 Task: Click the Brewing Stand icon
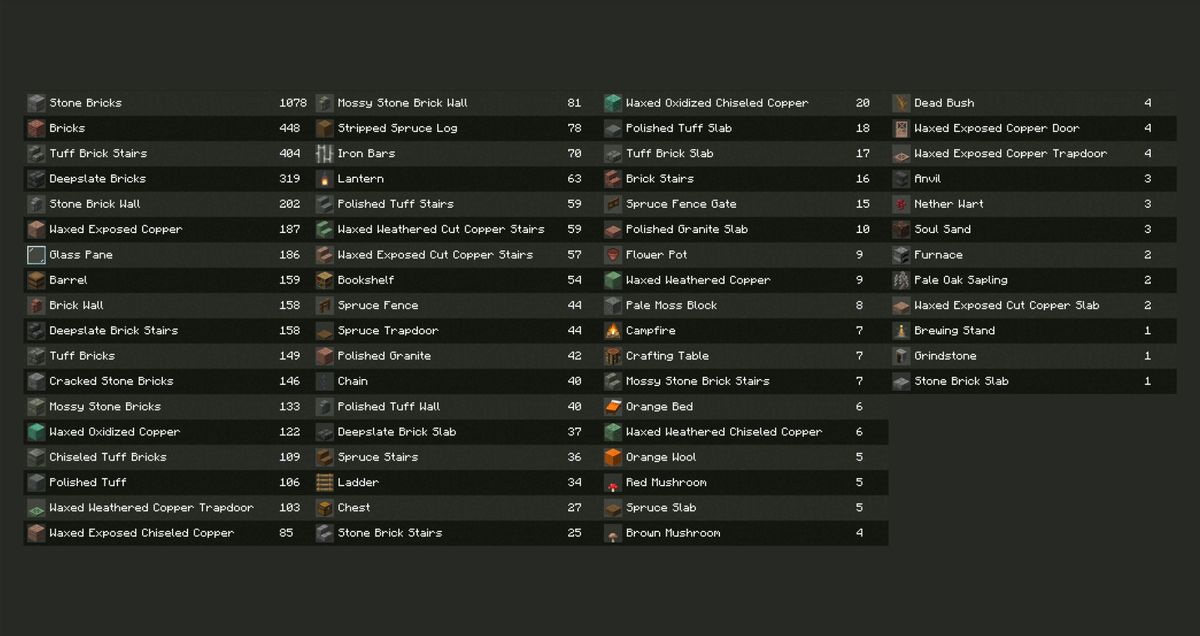pyautogui.click(x=901, y=331)
